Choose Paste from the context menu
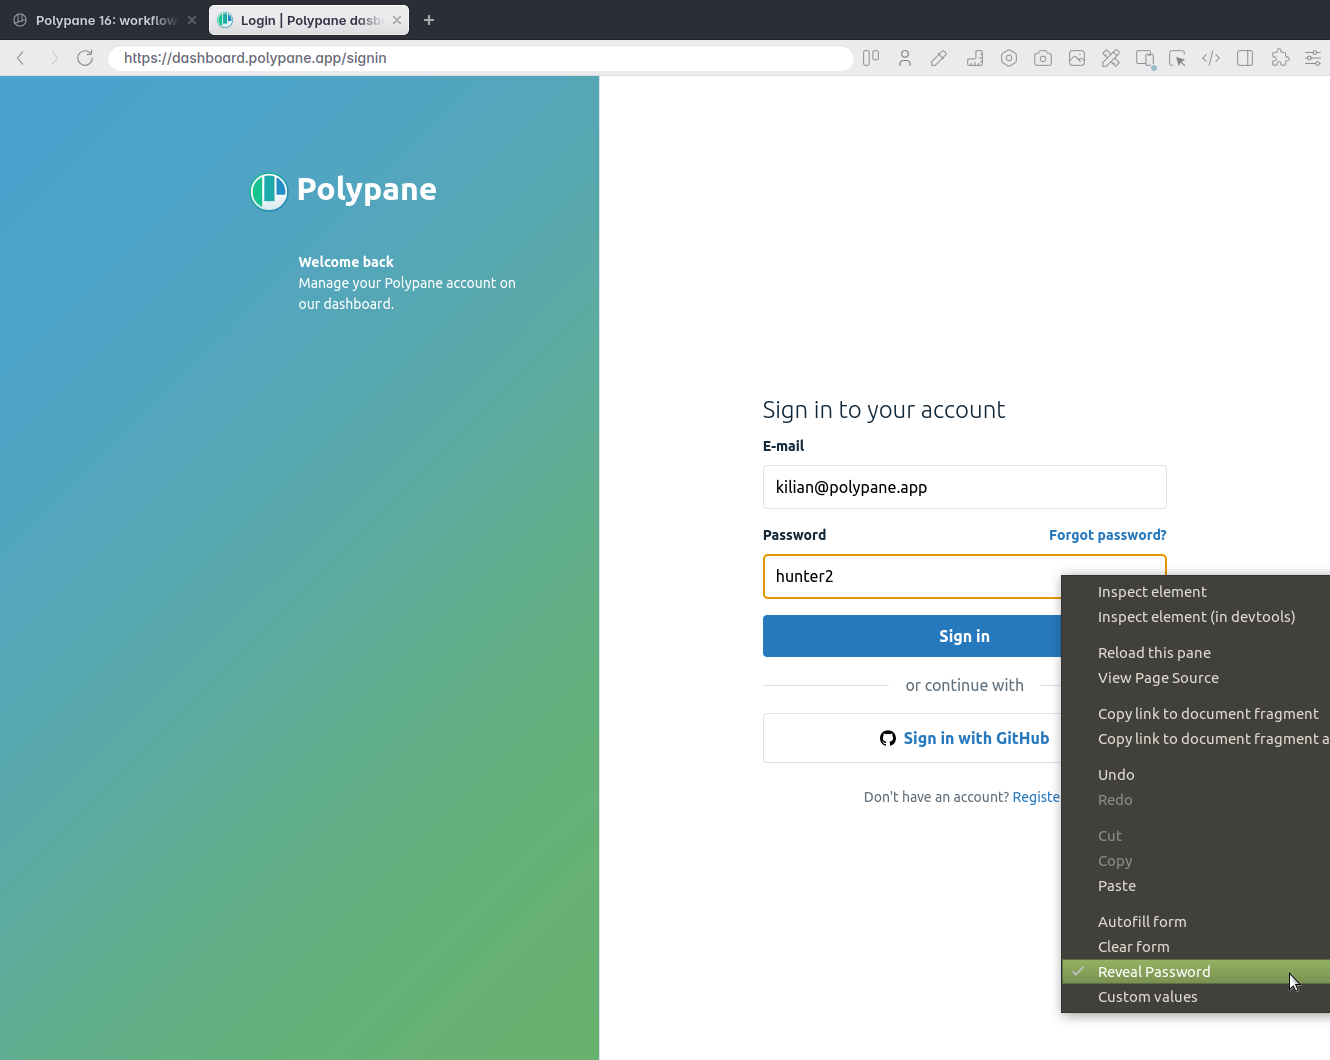1330x1060 pixels. coord(1196,886)
